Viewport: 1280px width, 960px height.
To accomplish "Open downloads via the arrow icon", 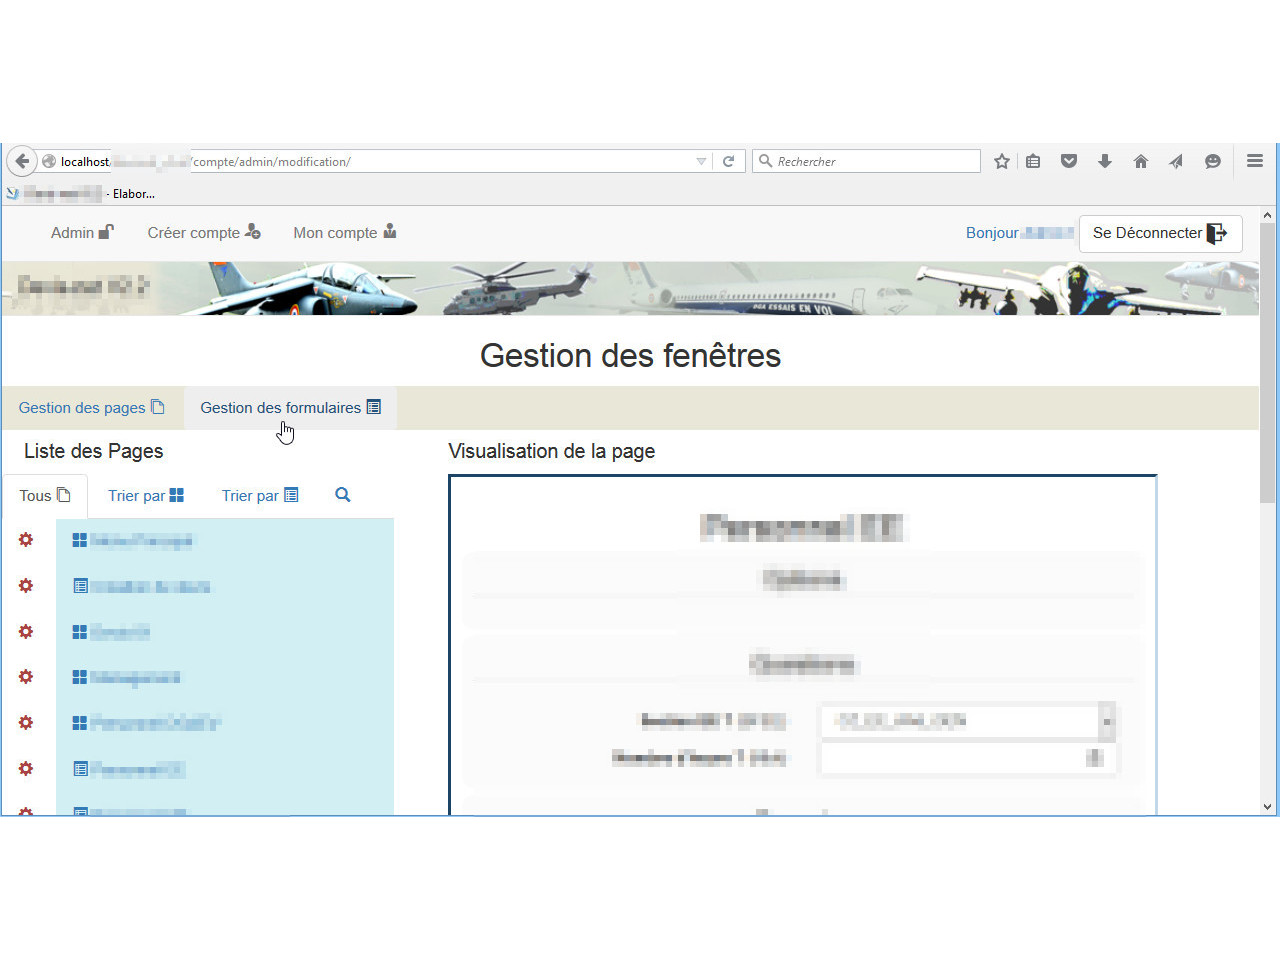I will coord(1104,161).
